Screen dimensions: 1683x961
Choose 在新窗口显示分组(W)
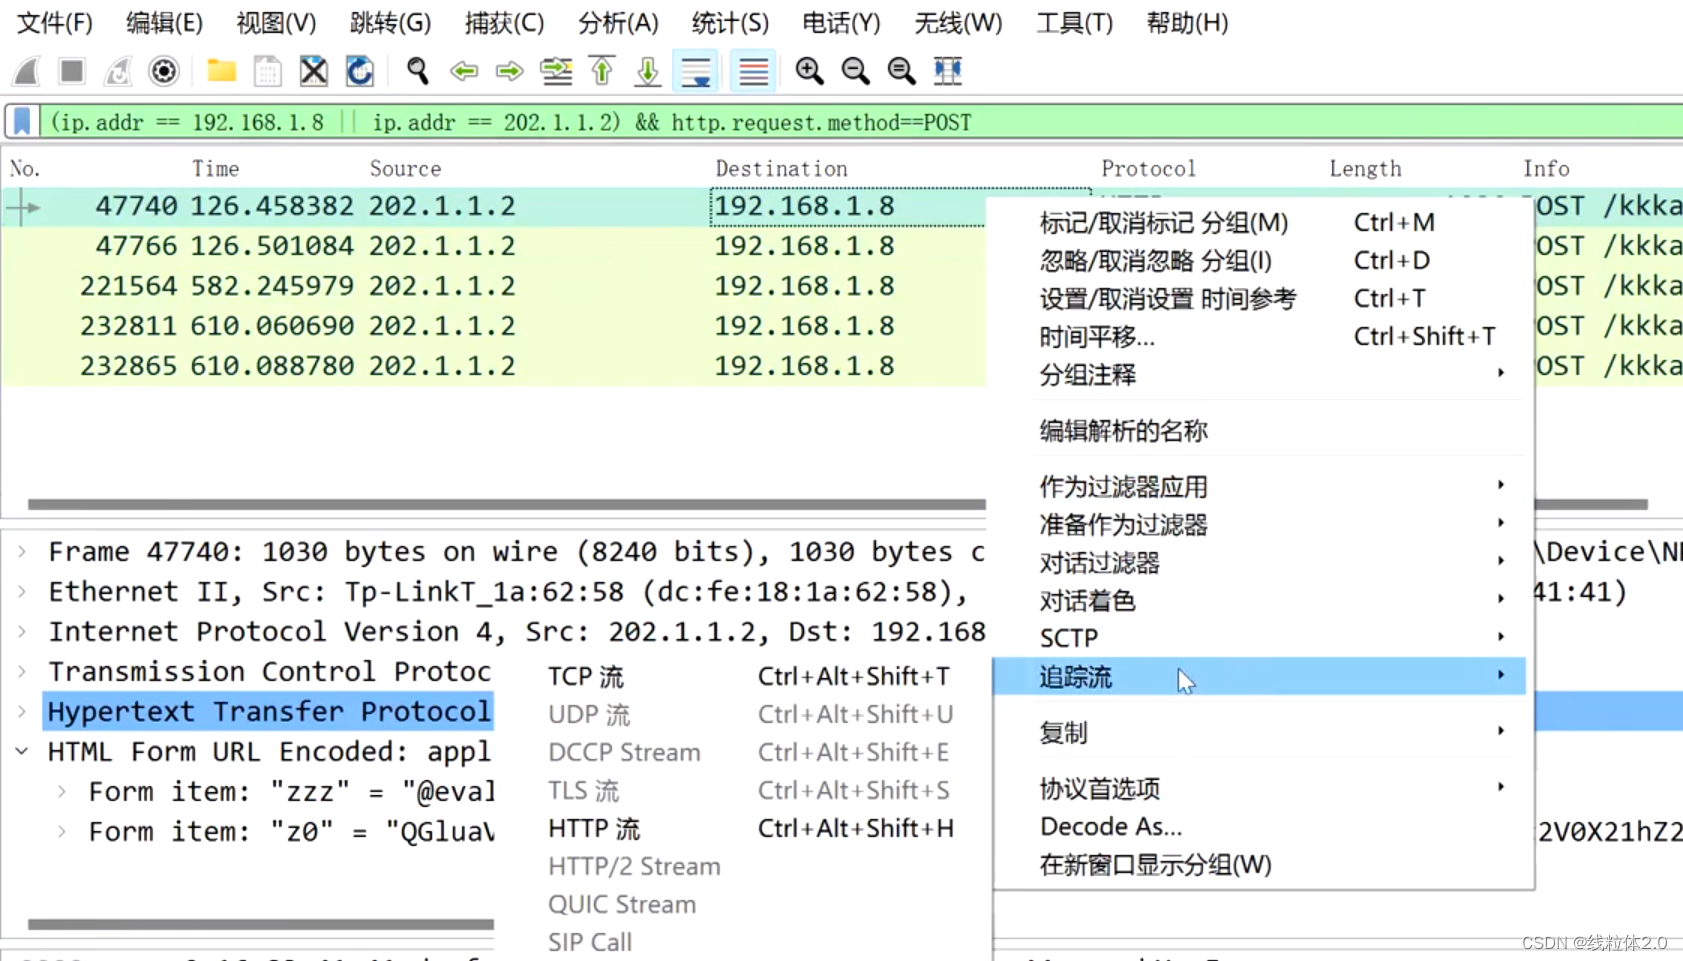click(1260, 865)
